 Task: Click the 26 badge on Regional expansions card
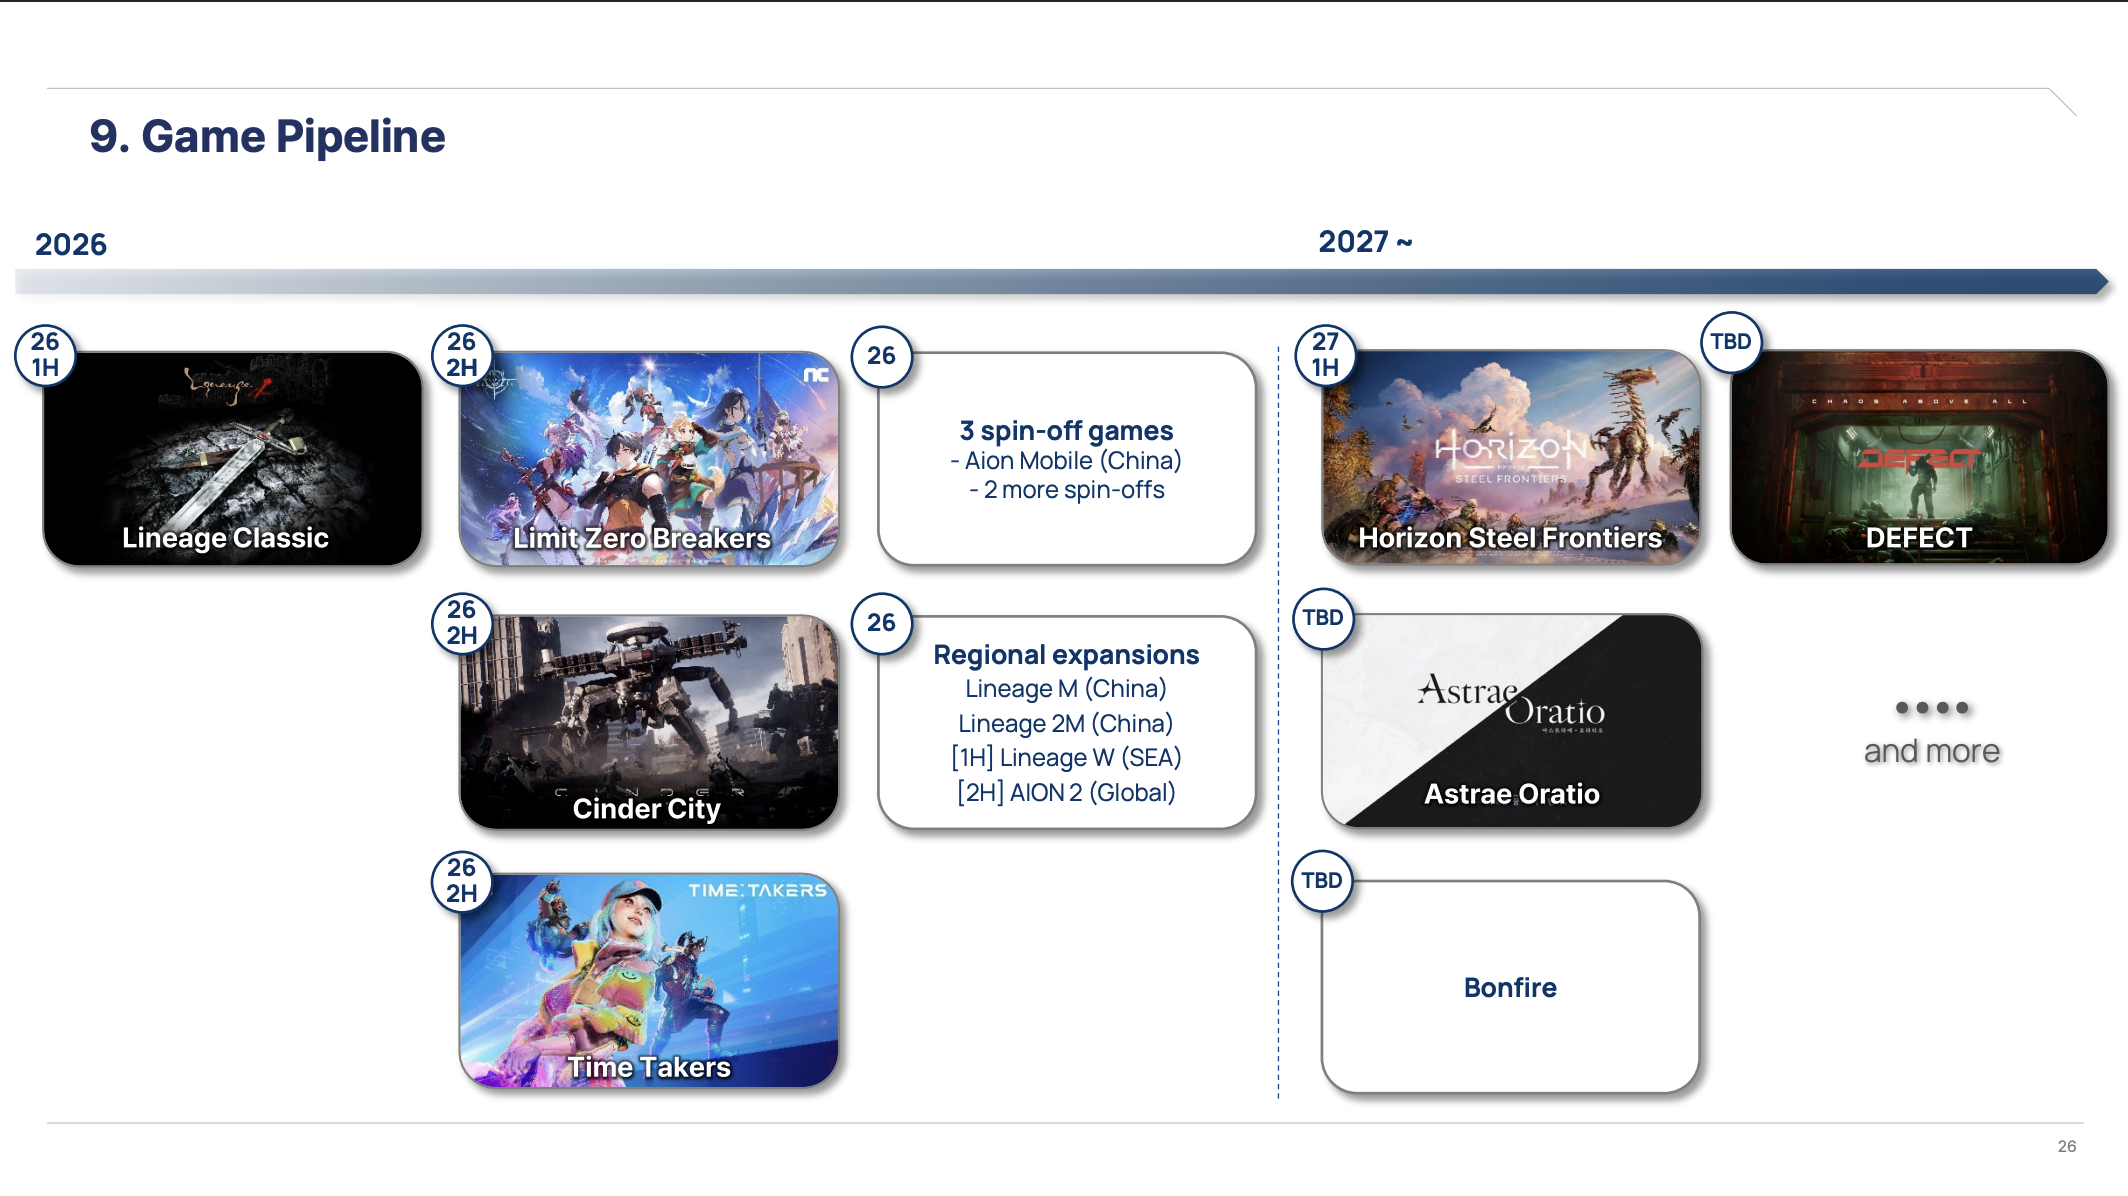click(881, 623)
